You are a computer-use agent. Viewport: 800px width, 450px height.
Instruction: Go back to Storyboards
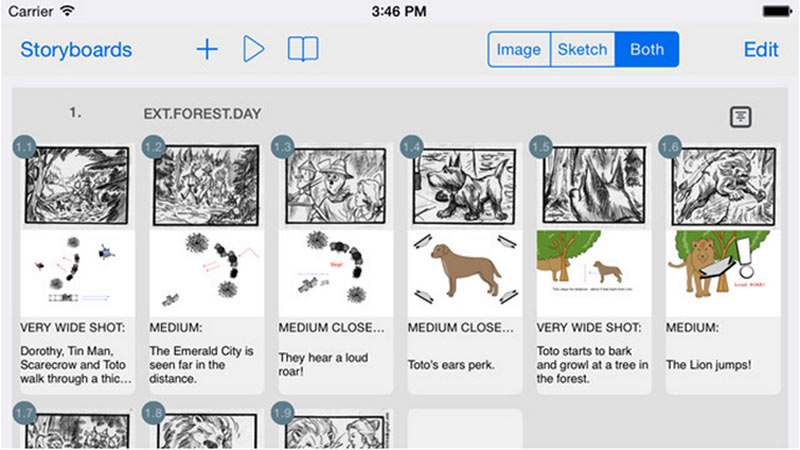[76, 49]
